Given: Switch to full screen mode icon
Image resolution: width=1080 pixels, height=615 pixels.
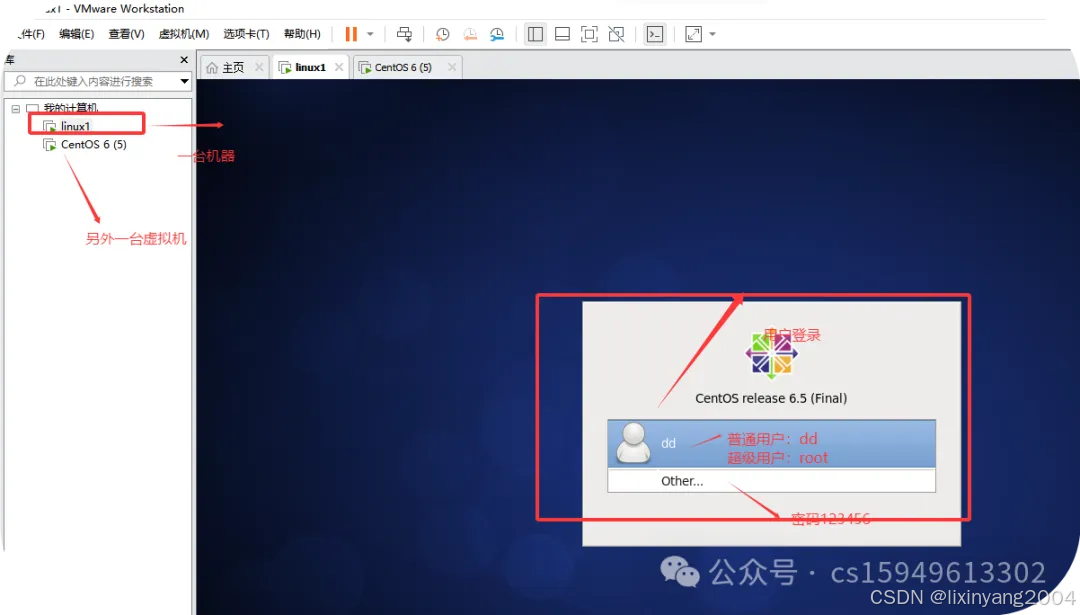Looking at the screenshot, I should 589,34.
